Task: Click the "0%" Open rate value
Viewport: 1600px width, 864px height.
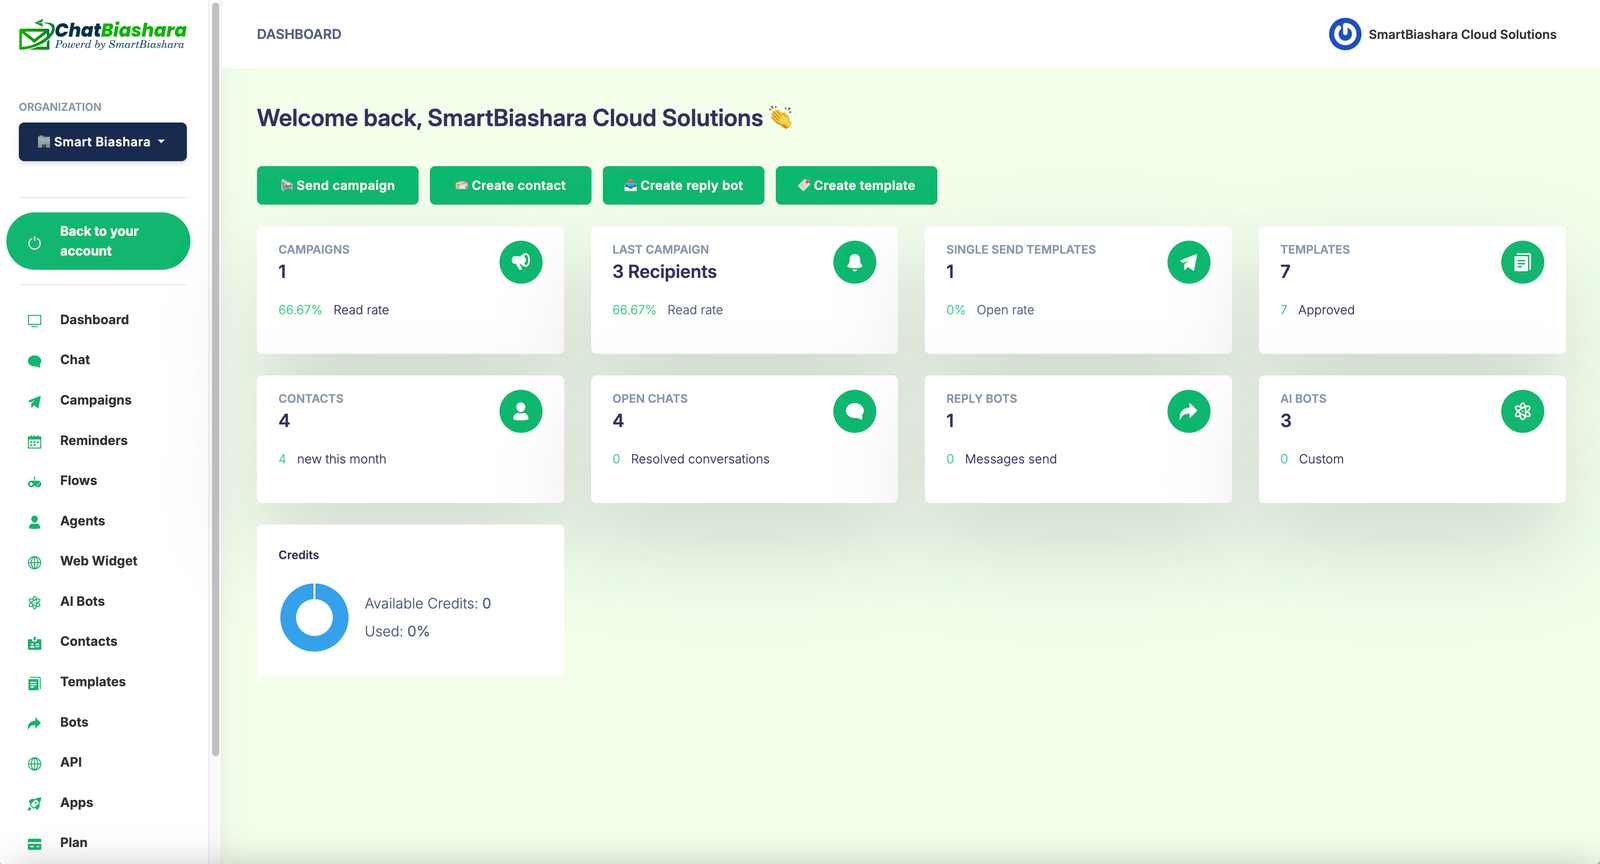Action: (956, 310)
